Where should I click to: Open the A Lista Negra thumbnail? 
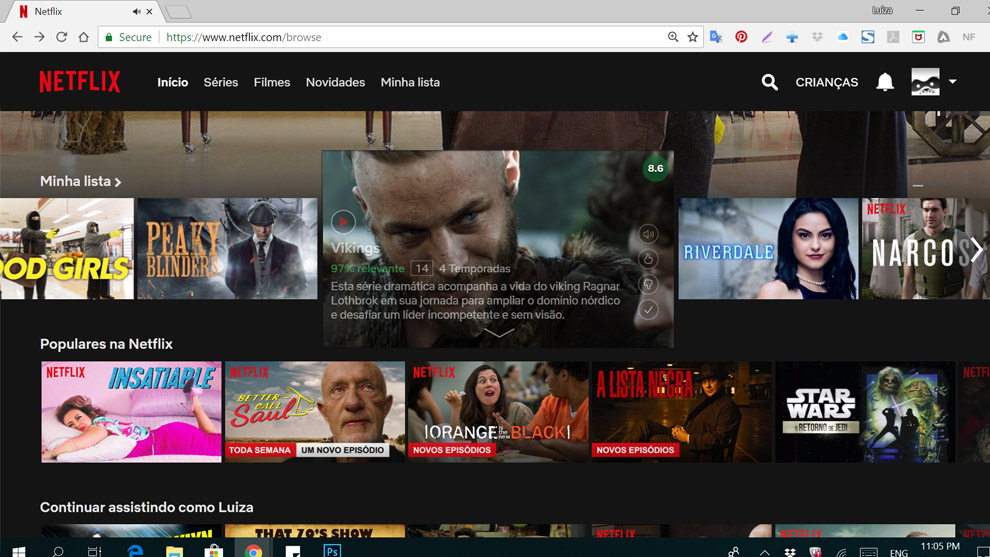point(682,412)
